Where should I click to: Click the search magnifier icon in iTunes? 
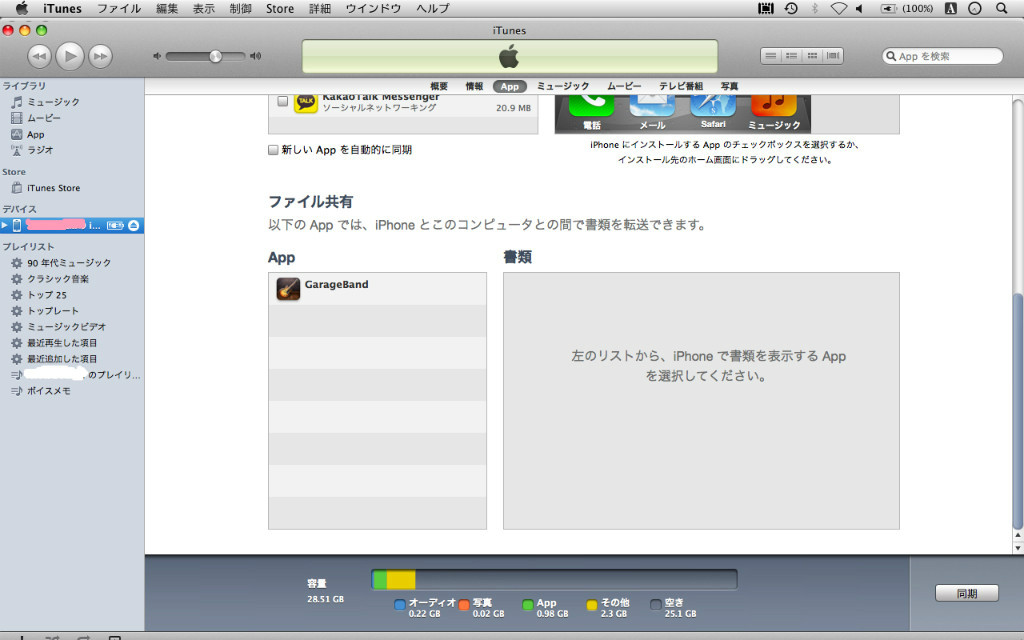tap(891, 56)
